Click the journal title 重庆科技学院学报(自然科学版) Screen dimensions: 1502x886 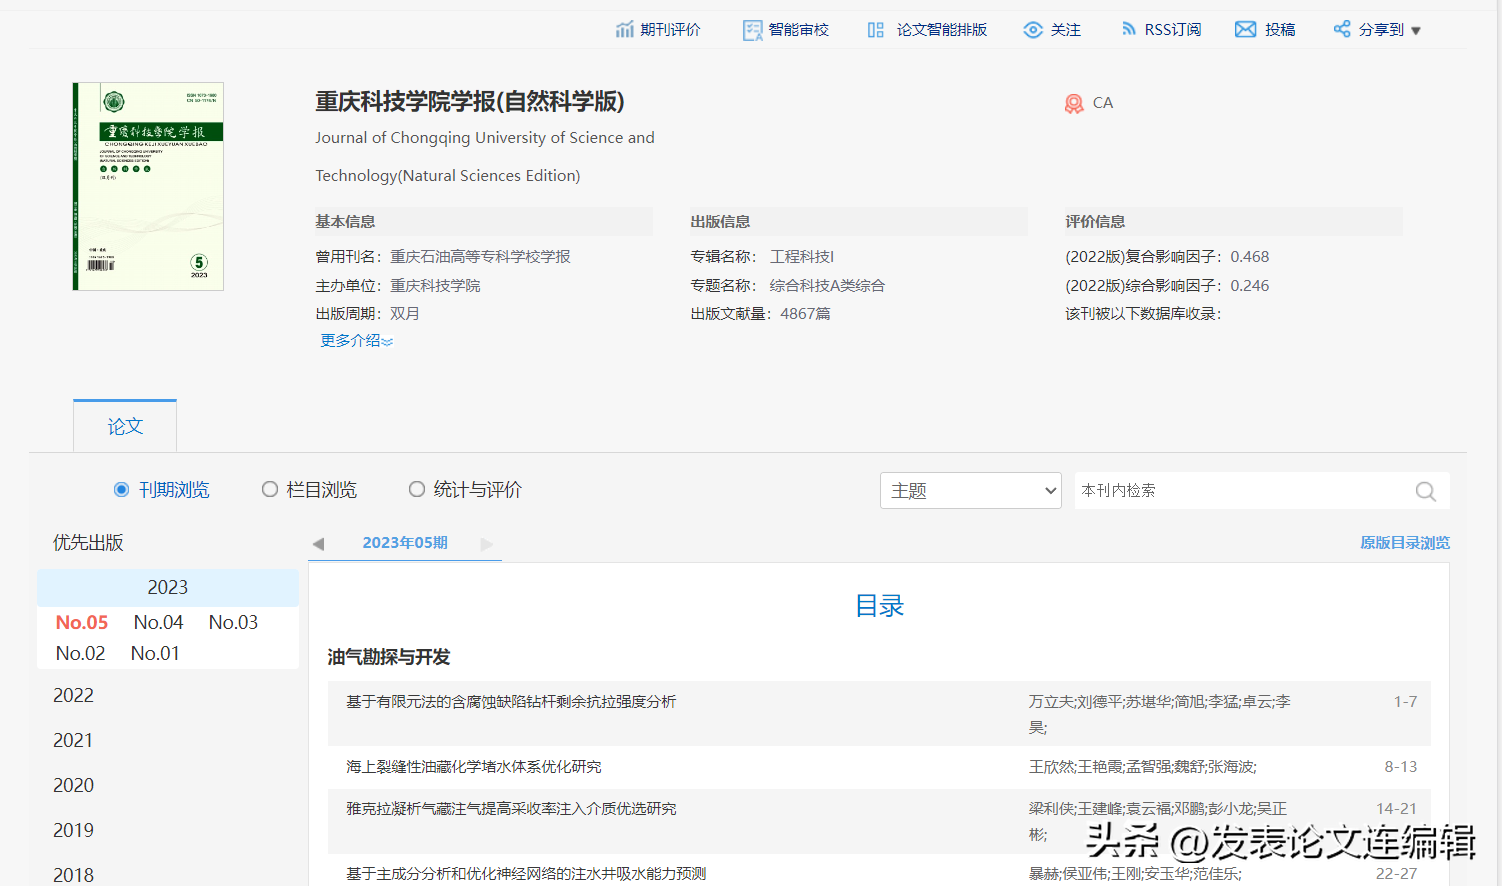[x=470, y=102]
